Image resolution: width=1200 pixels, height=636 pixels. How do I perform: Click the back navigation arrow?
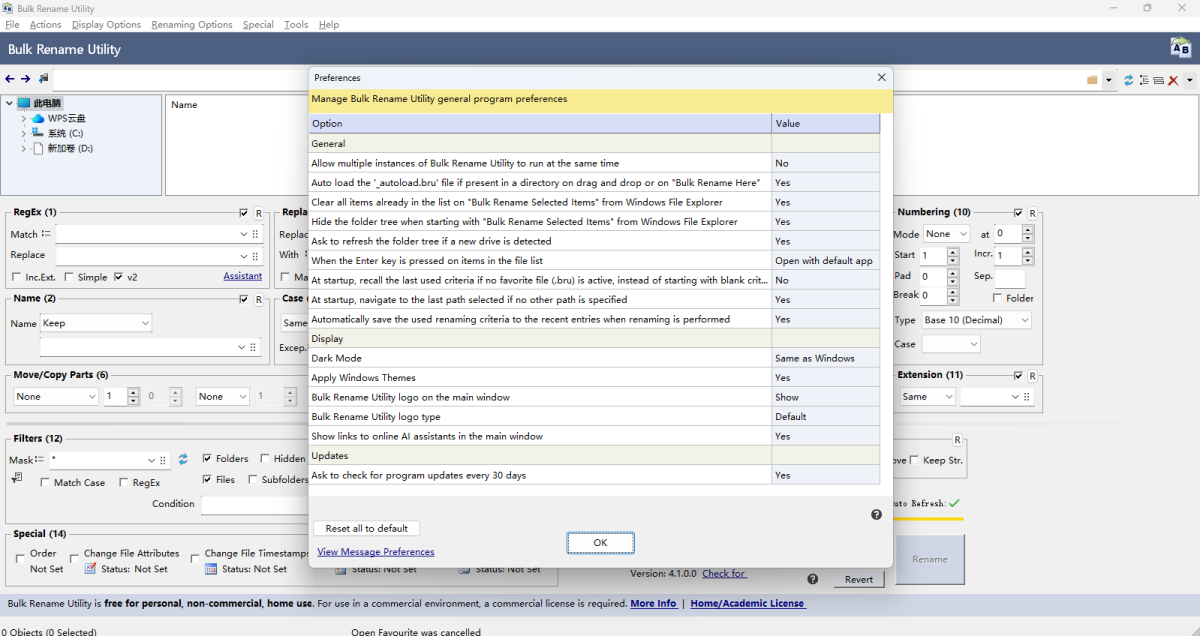10,79
